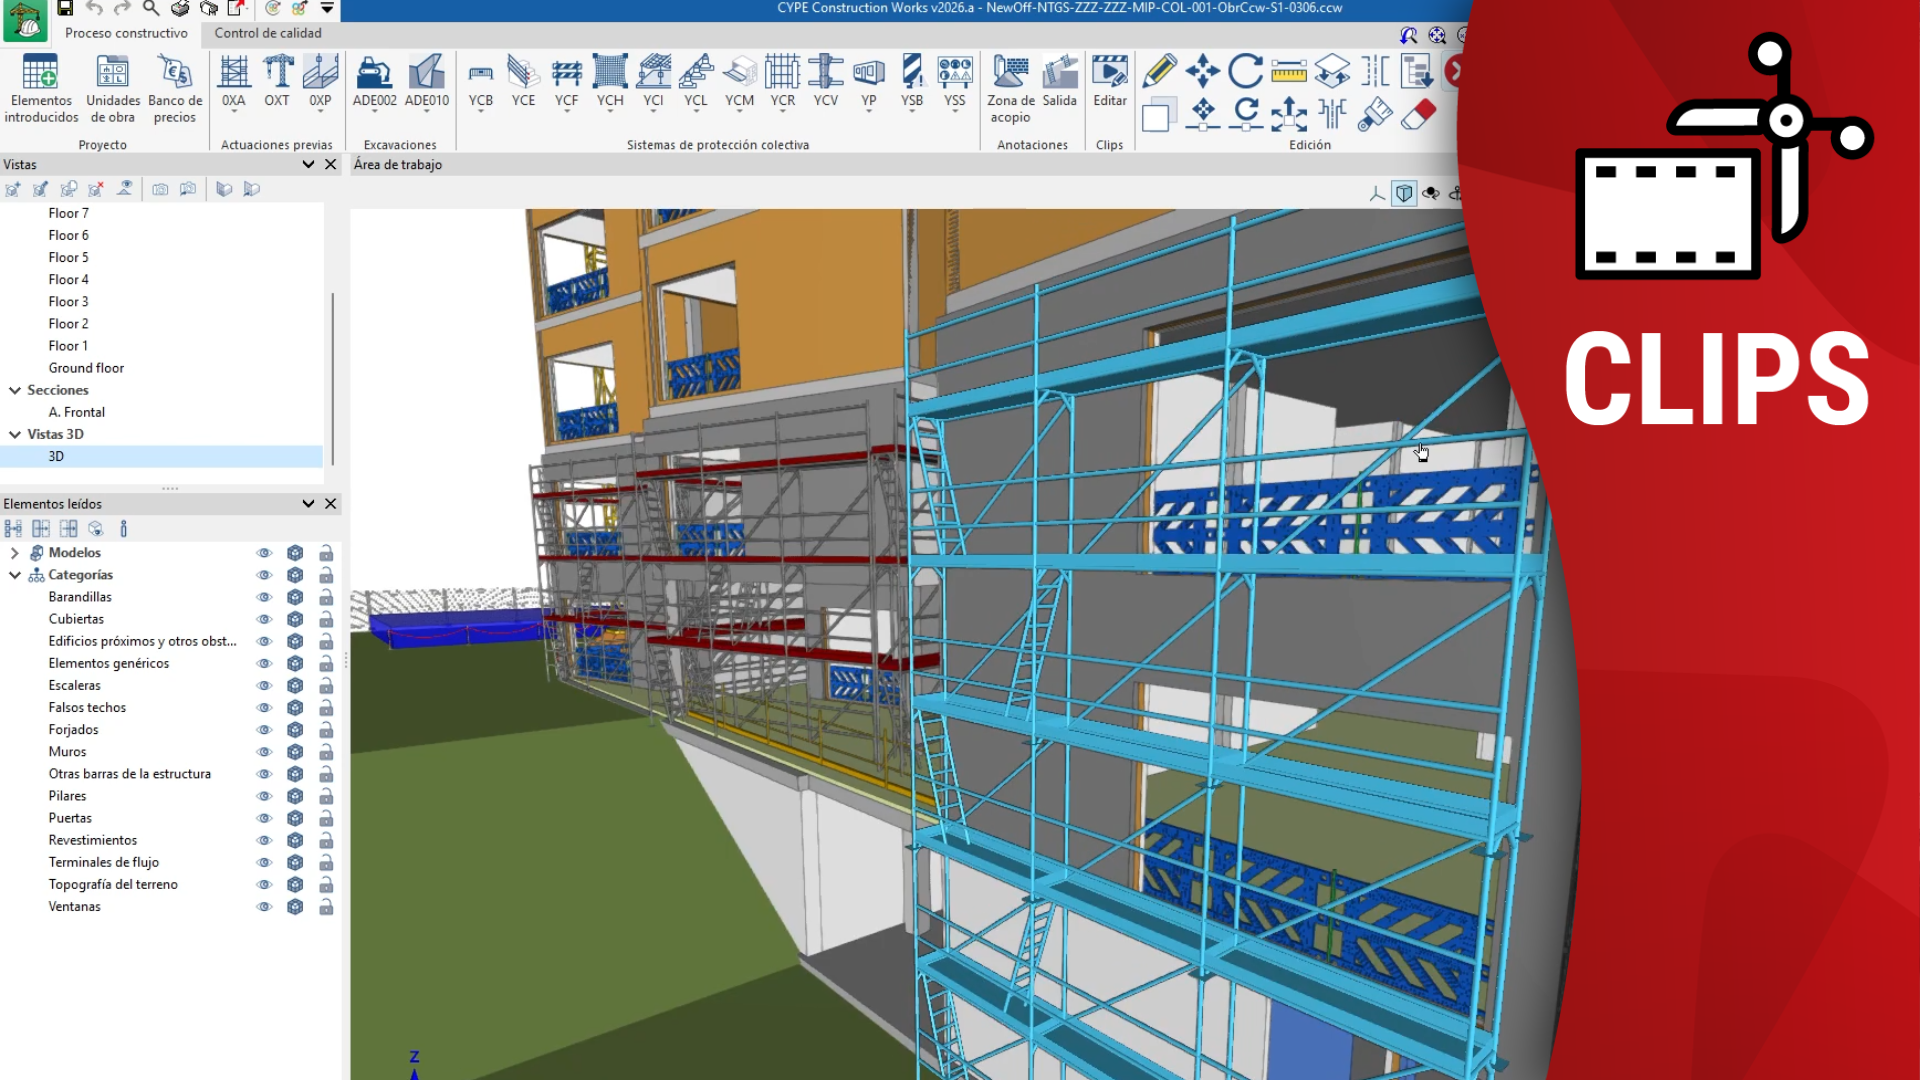
Task: Open the Editar tool in Clips group
Action: pos(1109,85)
